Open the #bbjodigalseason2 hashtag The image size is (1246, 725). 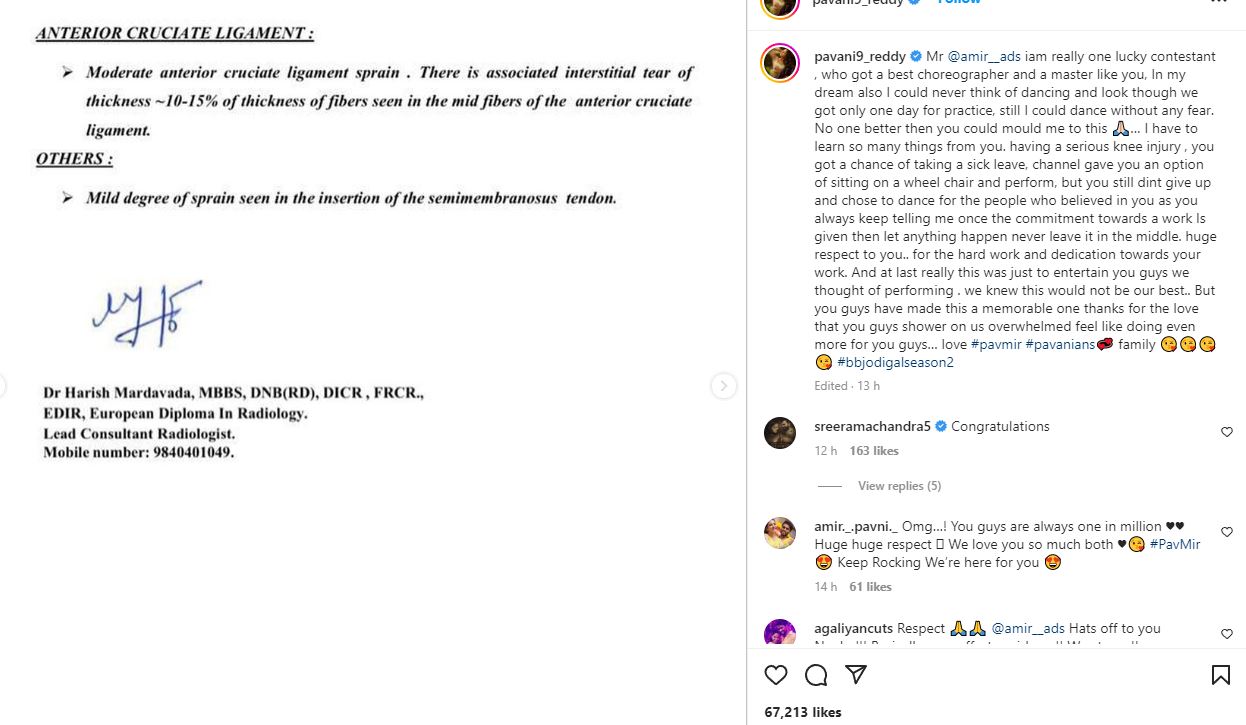(x=896, y=362)
